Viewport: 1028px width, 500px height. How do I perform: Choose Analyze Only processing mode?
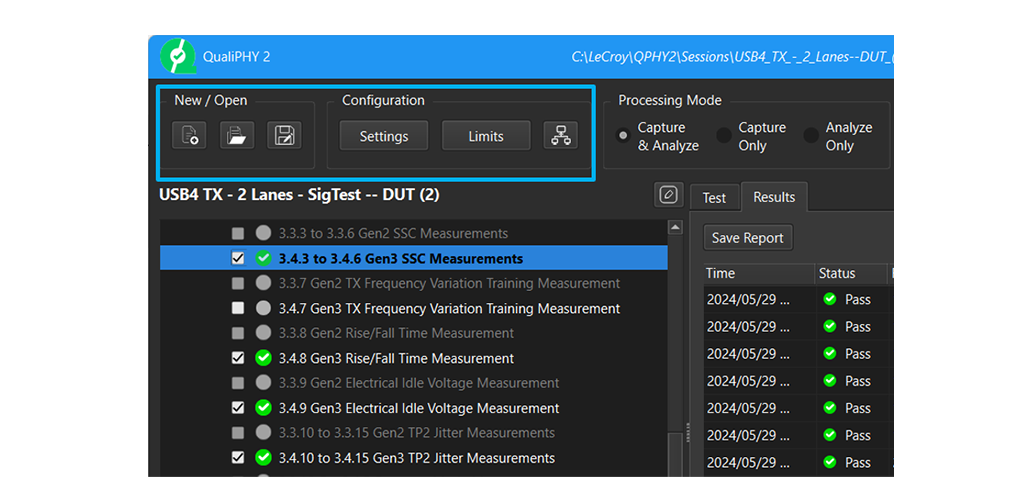[x=811, y=135]
